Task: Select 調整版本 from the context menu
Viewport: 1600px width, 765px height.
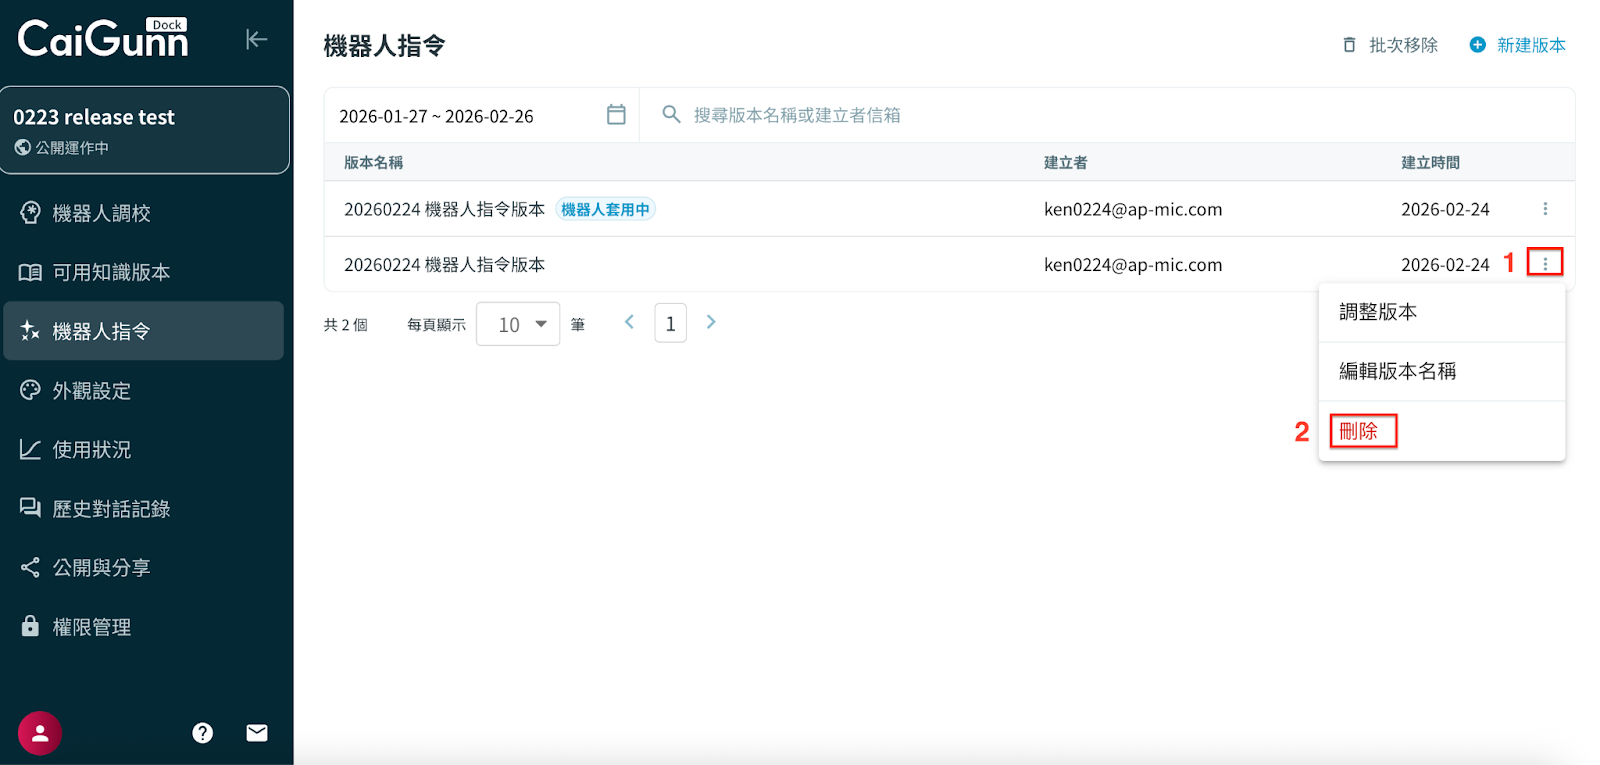Action: 1378,312
